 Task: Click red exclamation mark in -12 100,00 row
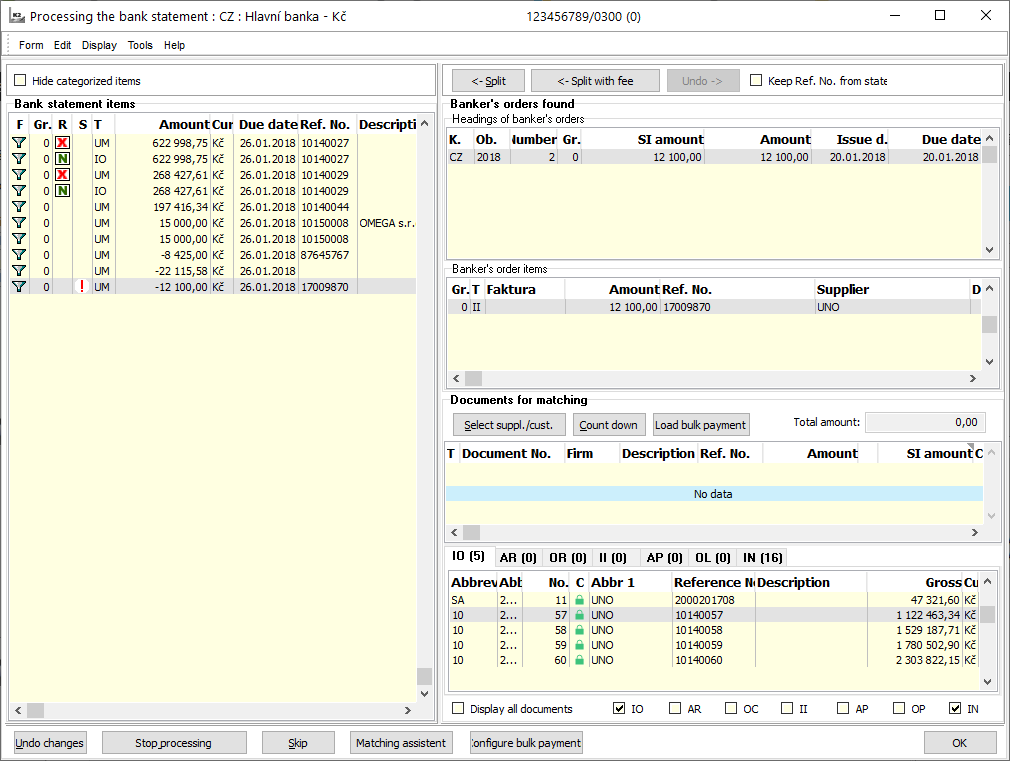(82, 287)
